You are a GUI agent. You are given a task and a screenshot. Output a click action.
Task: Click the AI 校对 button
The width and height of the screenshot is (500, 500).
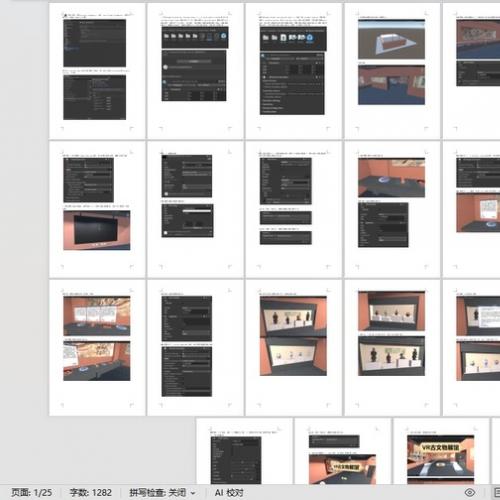(x=229, y=493)
